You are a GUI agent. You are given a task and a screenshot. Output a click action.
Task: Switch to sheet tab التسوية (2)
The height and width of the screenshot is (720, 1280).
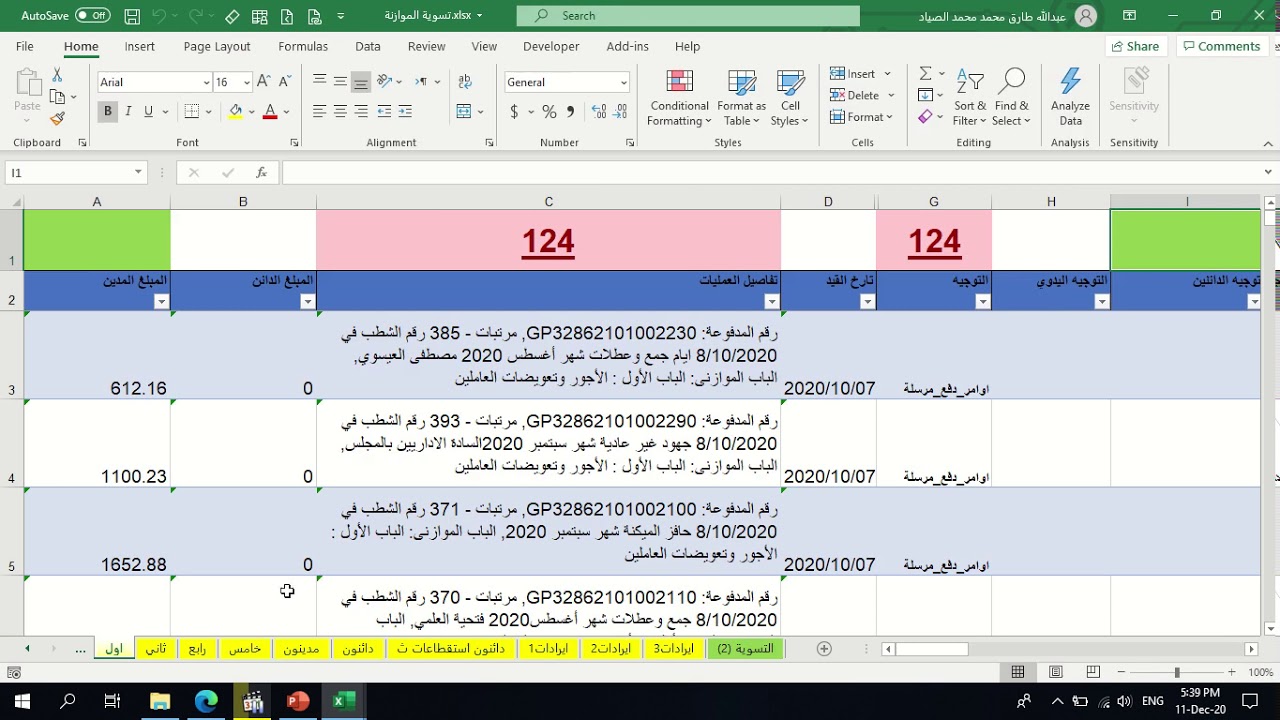(x=746, y=649)
